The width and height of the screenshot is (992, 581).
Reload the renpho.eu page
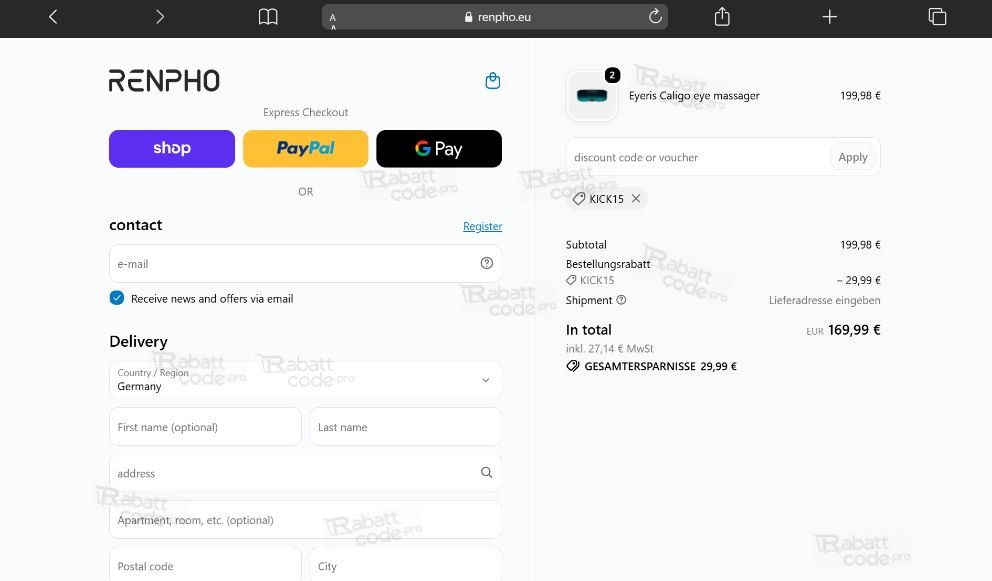click(655, 16)
